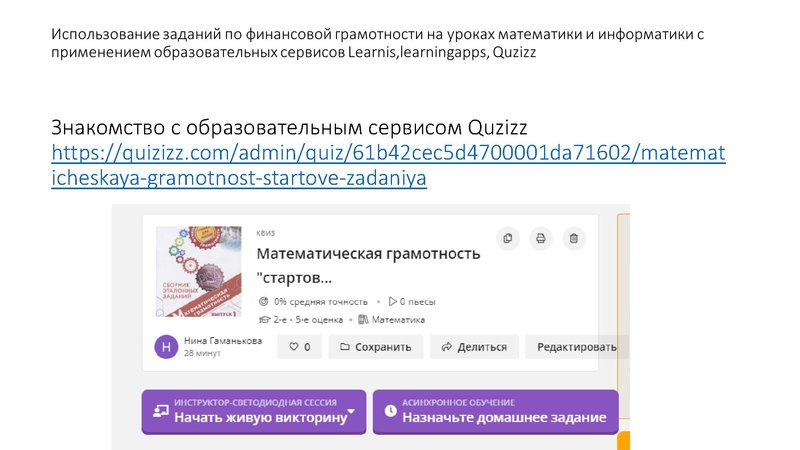This screenshot has height=450, width=800.
Task: Click the purple Н author avatar
Action: tap(166, 347)
